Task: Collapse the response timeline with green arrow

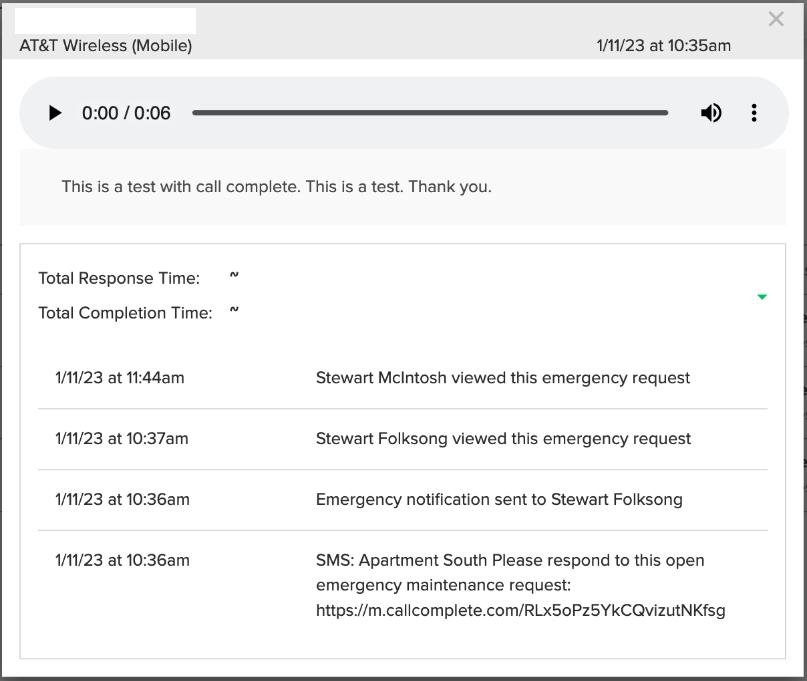Action: point(762,296)
